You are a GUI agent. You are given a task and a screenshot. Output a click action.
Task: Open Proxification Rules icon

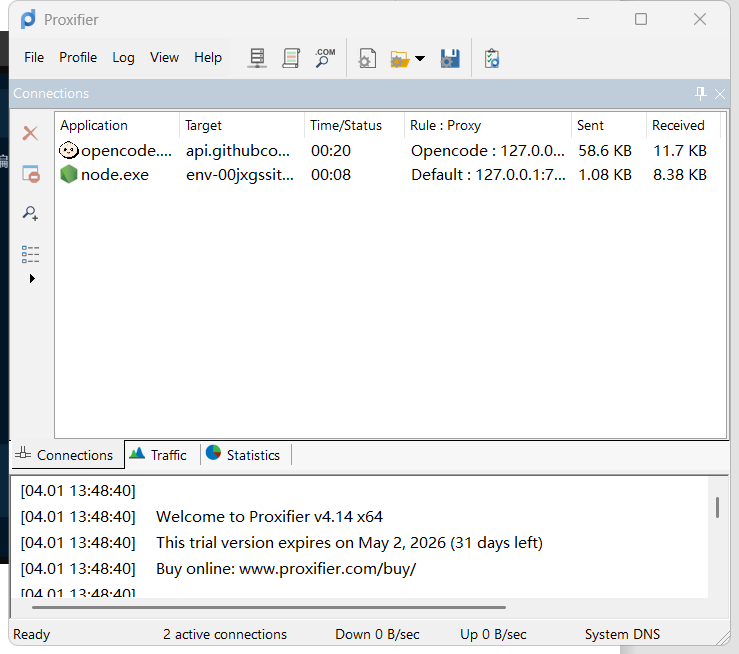[x=291, y=58]
